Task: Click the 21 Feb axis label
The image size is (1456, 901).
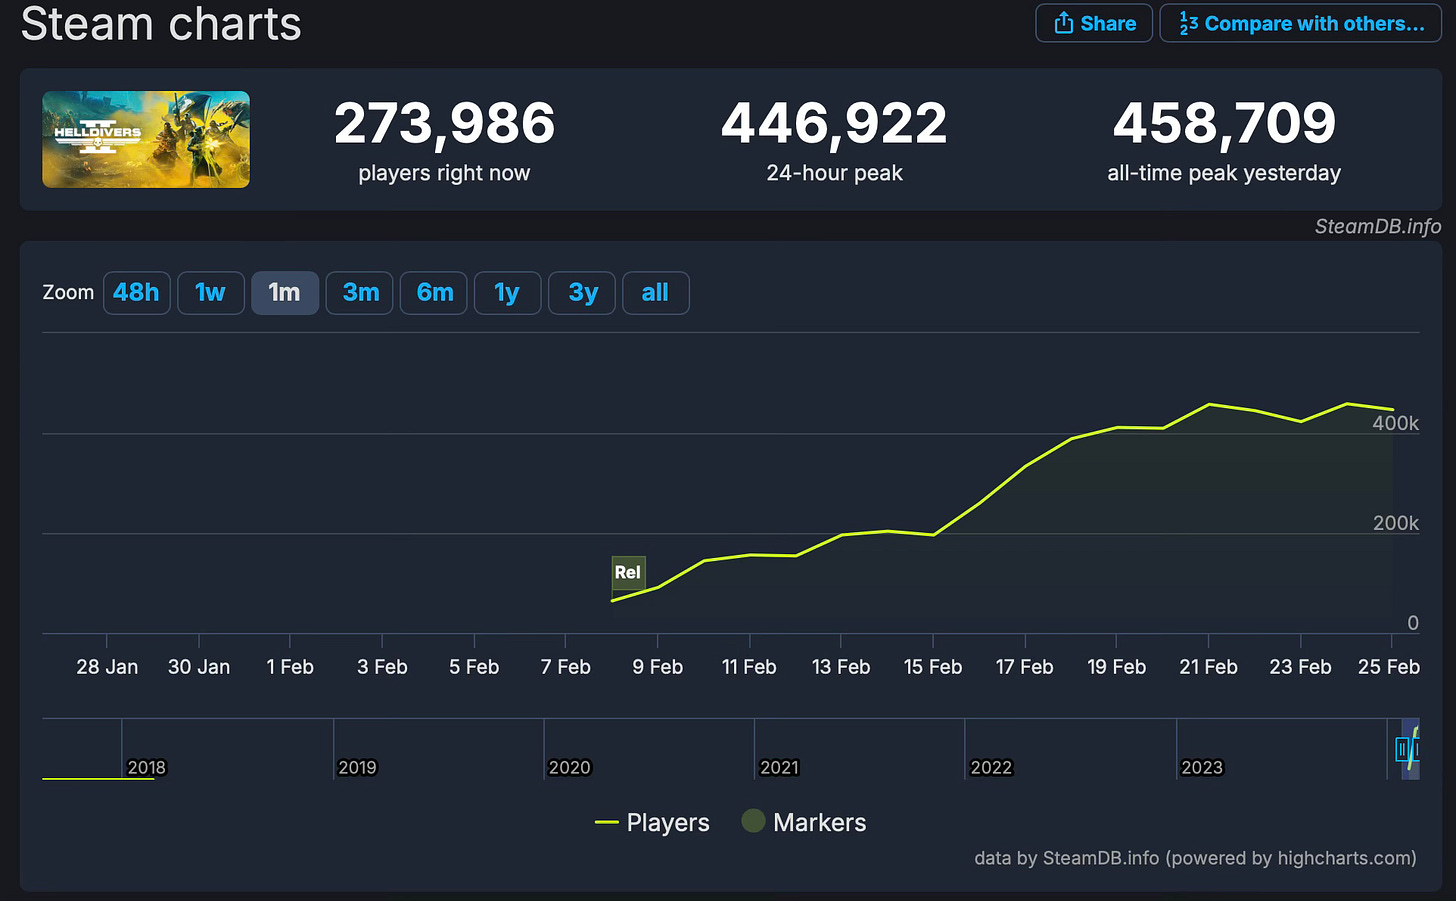Action: [1208, 667]
